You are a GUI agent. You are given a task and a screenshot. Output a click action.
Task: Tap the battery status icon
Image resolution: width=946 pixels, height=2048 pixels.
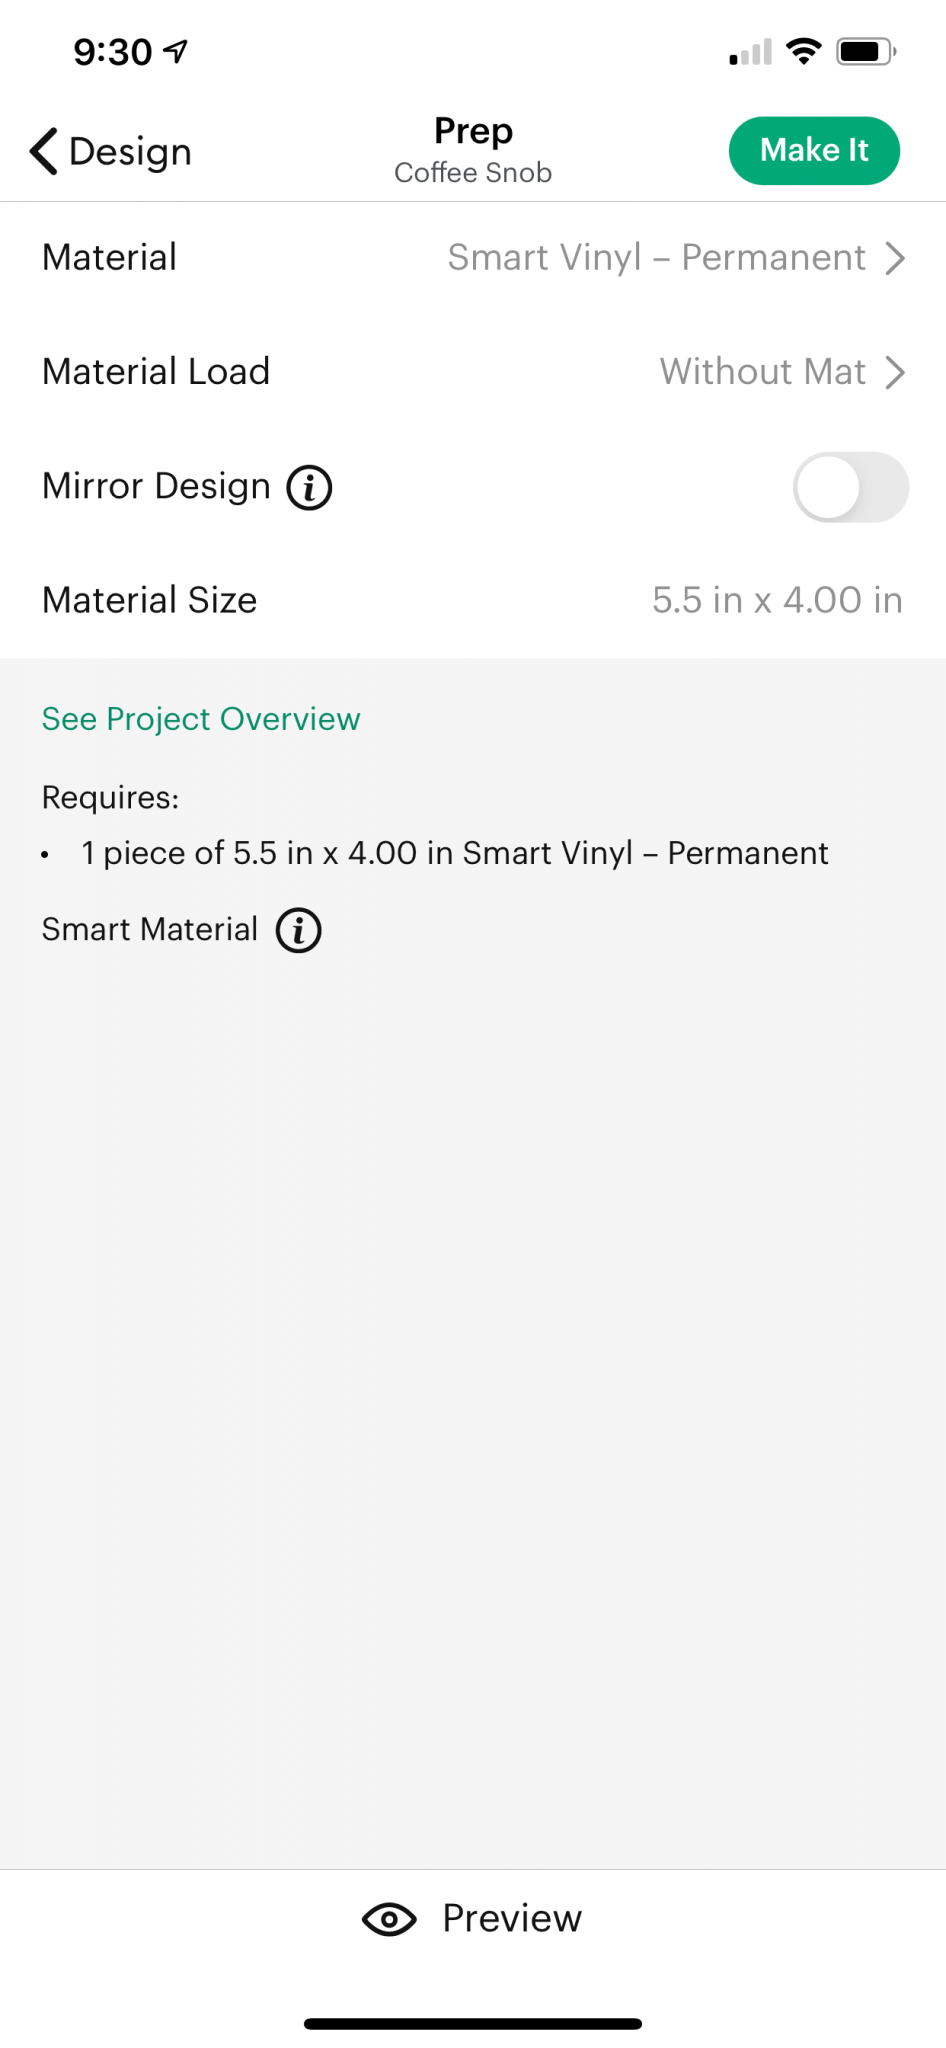[x=867, y=51]
